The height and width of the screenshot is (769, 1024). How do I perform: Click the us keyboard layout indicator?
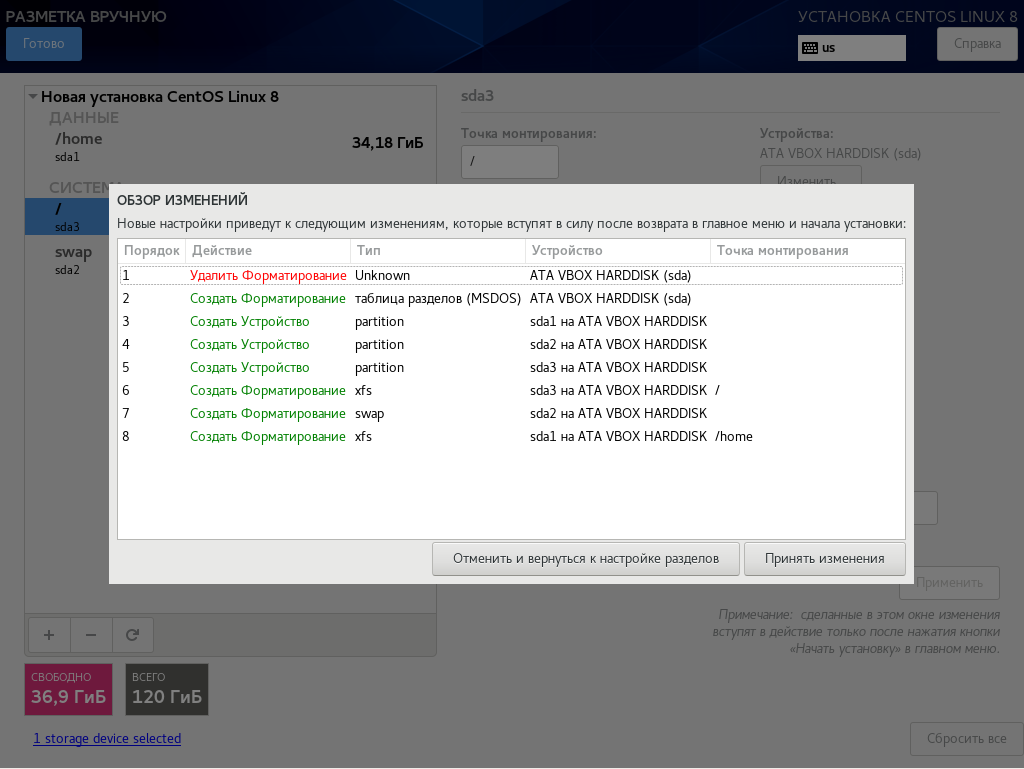click(x=852, y=48)
